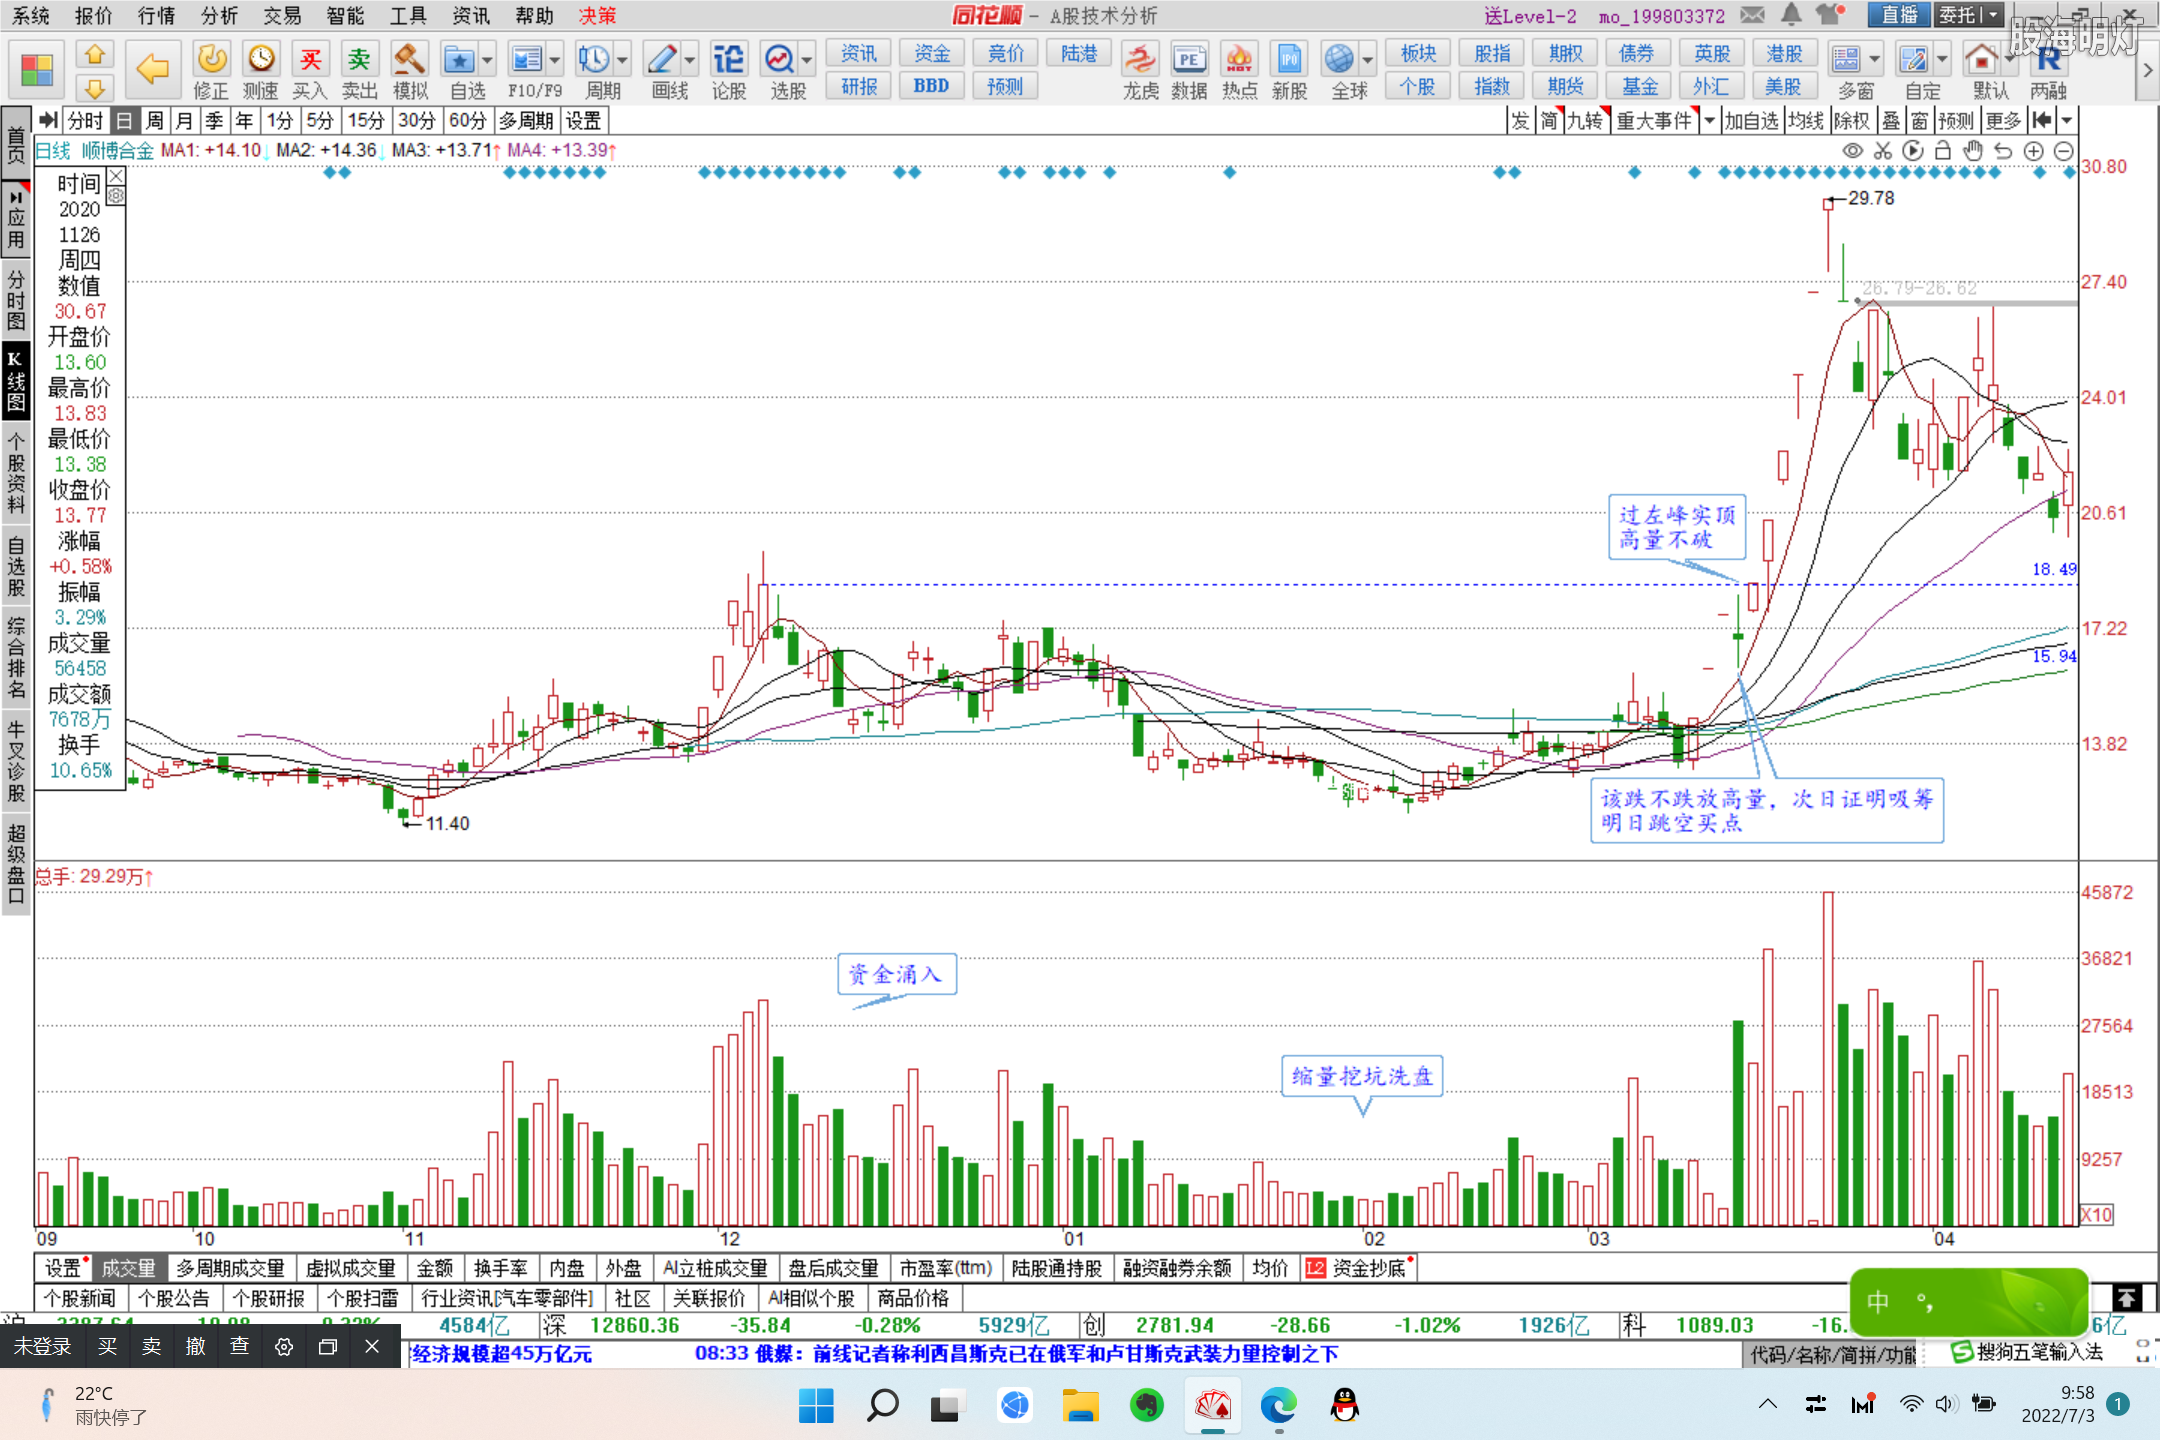Select the 月 monthly period button
Screen dimensions: 2160x1440
pyautogui.click(x=184, y=121)
